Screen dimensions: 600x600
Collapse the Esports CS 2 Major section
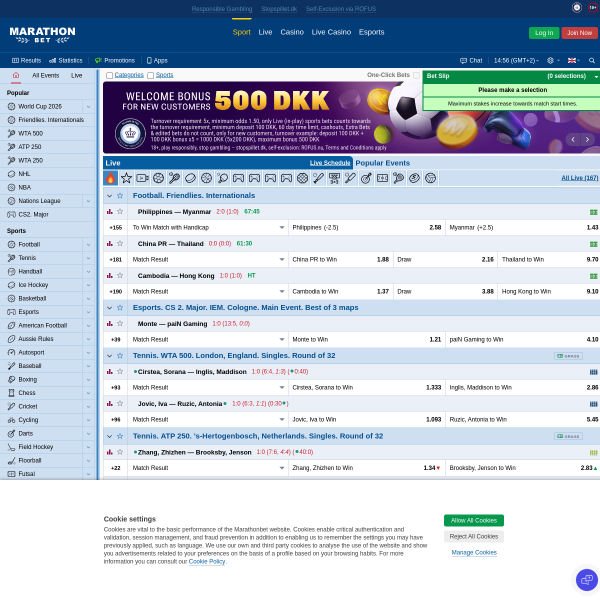tap(109, 308)
